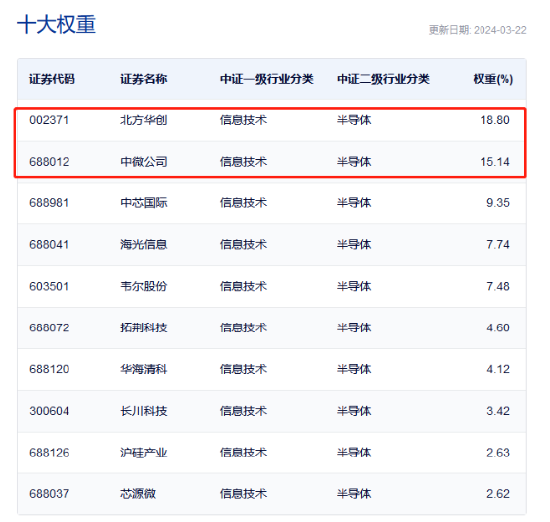This screenshot has width=550, height=522.
Task: Click weight value 7.48
Action: [498, 286]
